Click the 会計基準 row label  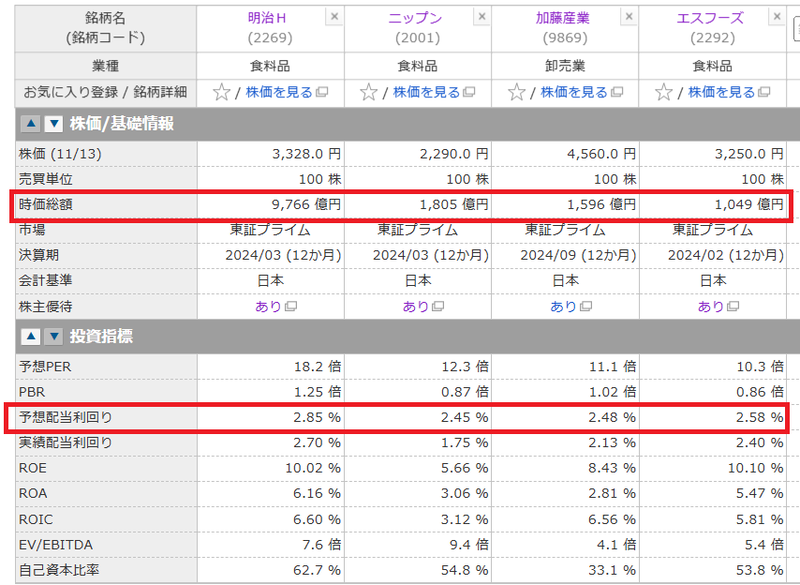click(x=46, y=281)
